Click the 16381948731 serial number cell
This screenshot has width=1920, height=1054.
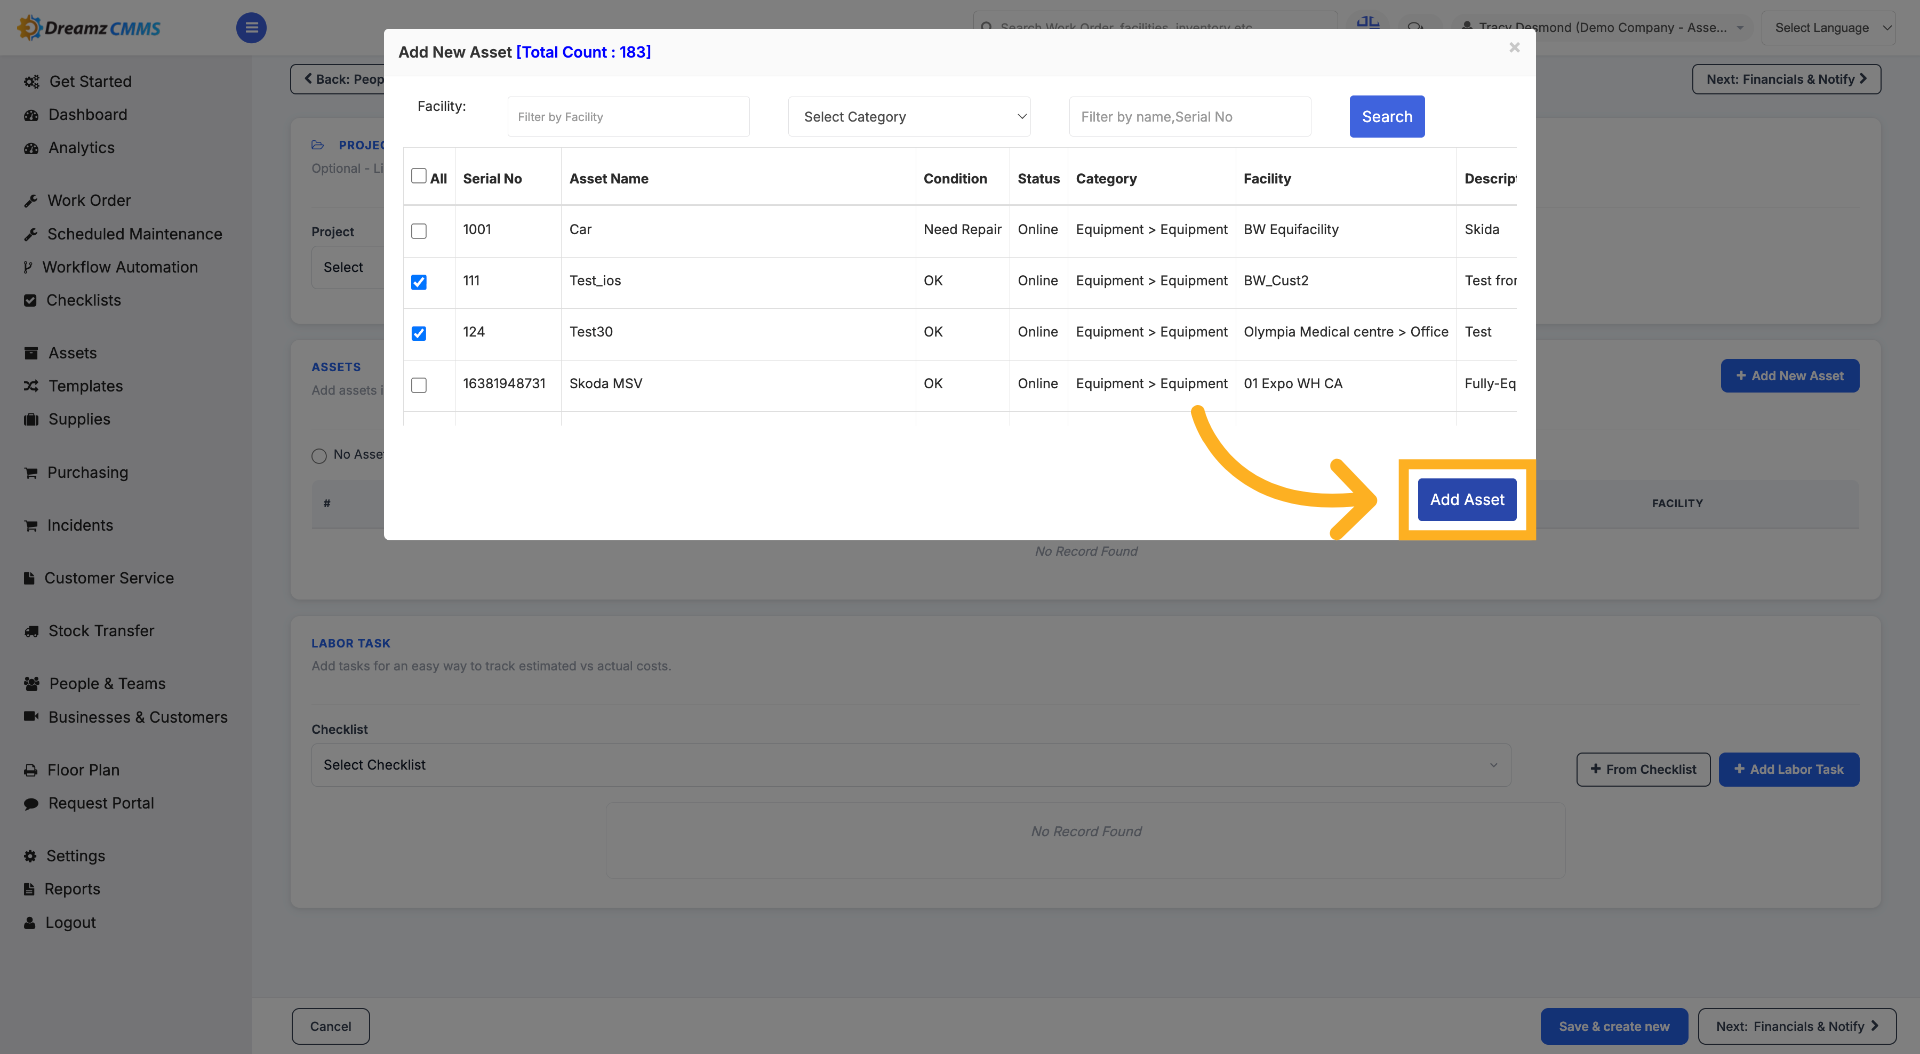[504, 384]
